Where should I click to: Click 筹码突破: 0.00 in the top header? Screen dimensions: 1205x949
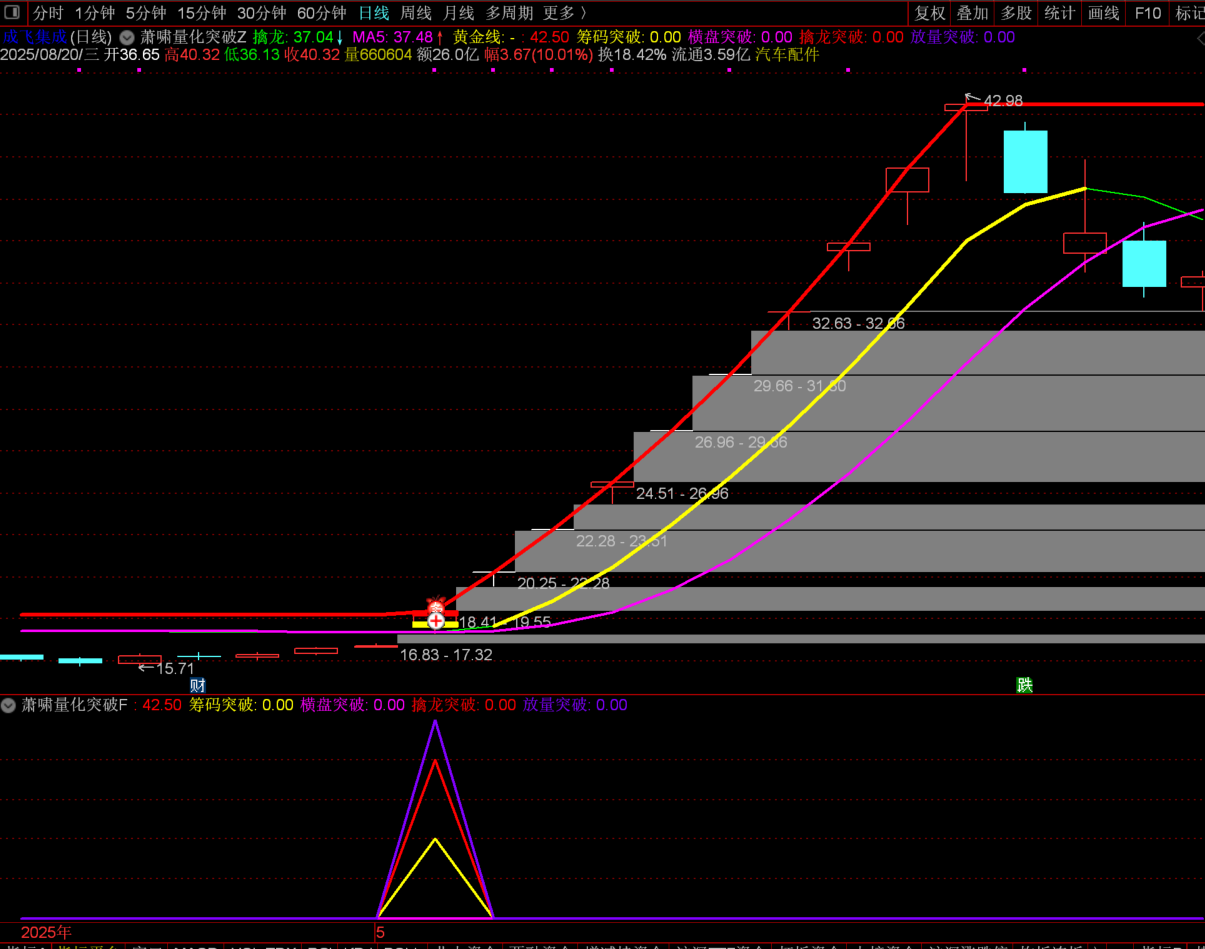click(x=629, y=37)
